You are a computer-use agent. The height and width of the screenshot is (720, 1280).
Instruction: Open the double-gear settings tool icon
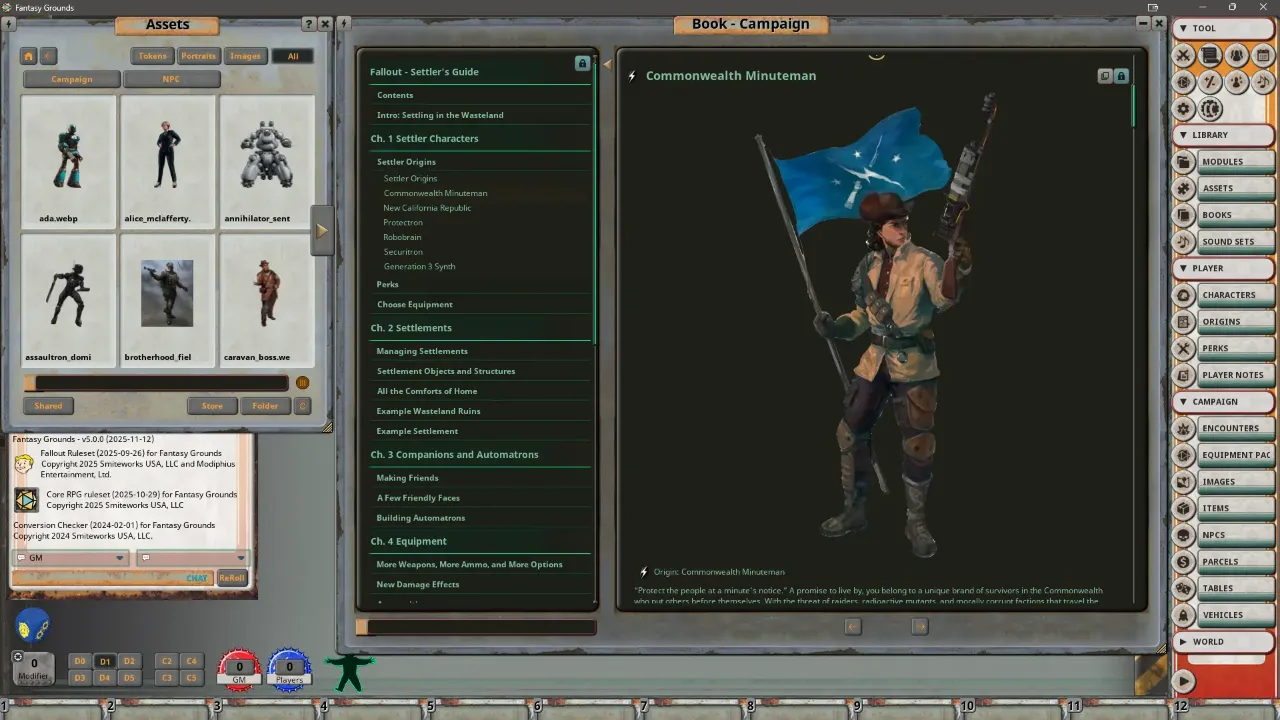click(1210, 109)
